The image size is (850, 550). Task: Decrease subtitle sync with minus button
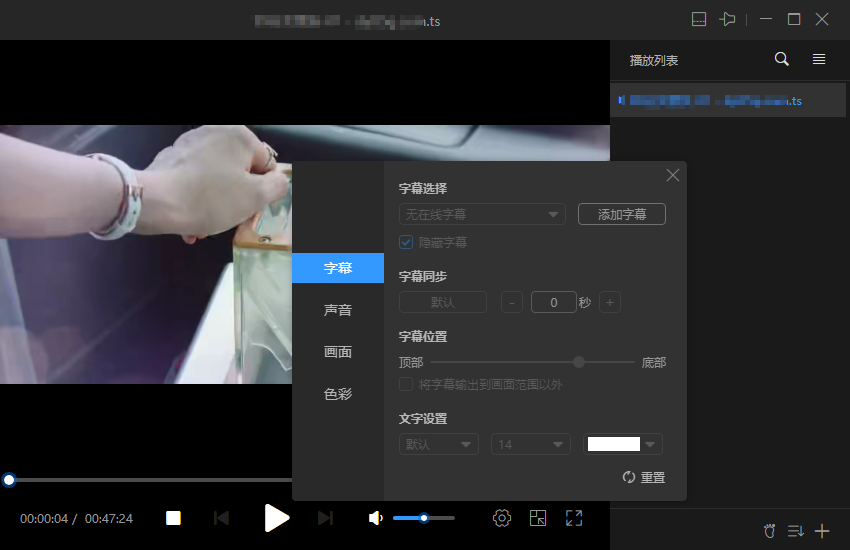[511, 302]
